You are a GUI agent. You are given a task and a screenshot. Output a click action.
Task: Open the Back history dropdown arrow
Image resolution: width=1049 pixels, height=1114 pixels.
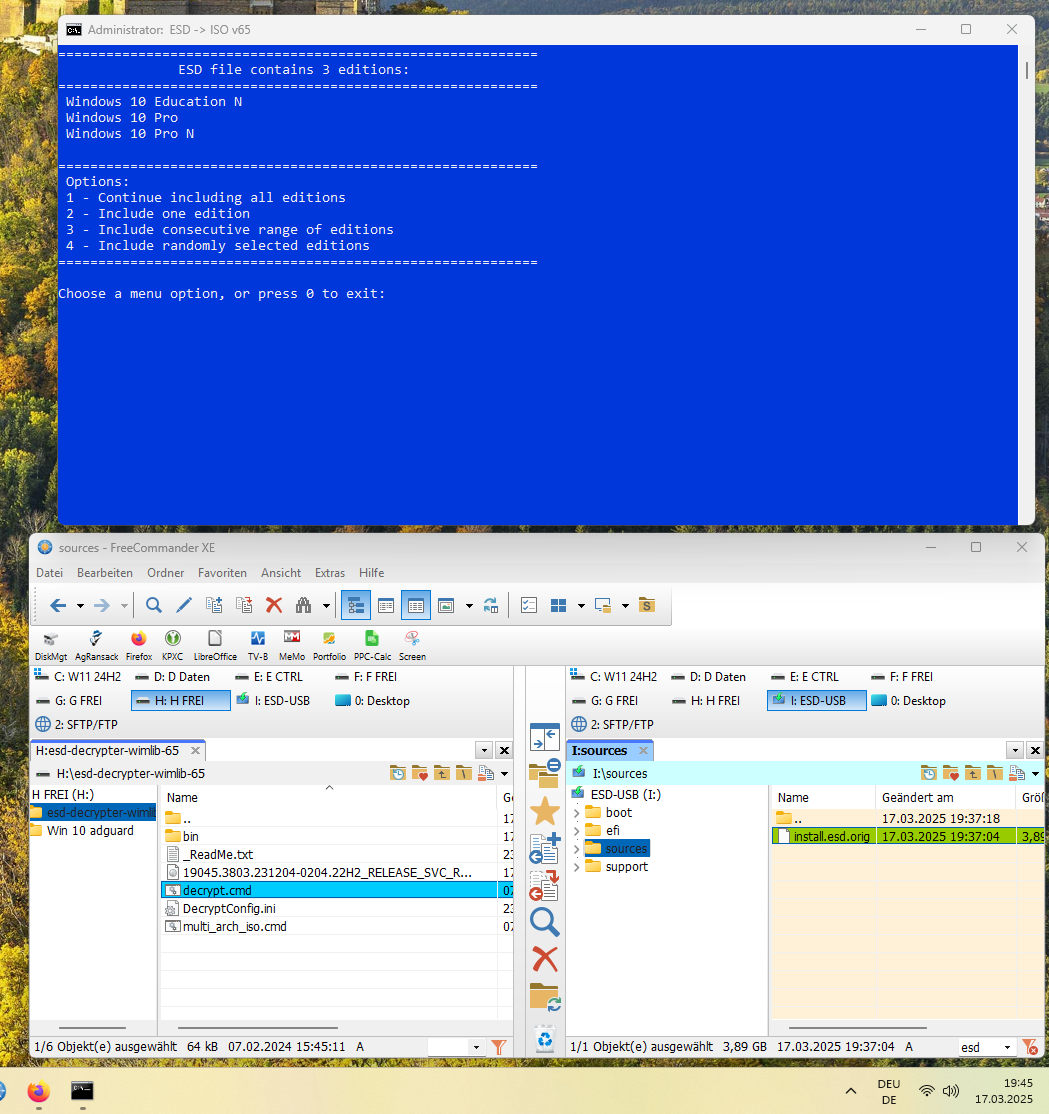tap(80, 606)
